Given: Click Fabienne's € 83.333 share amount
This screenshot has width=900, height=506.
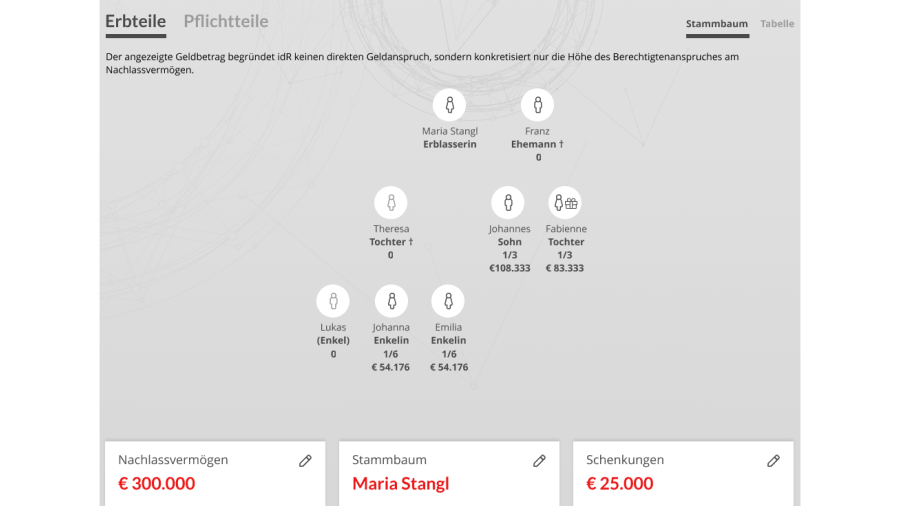Looking at the screenshot, I should 565,268.
